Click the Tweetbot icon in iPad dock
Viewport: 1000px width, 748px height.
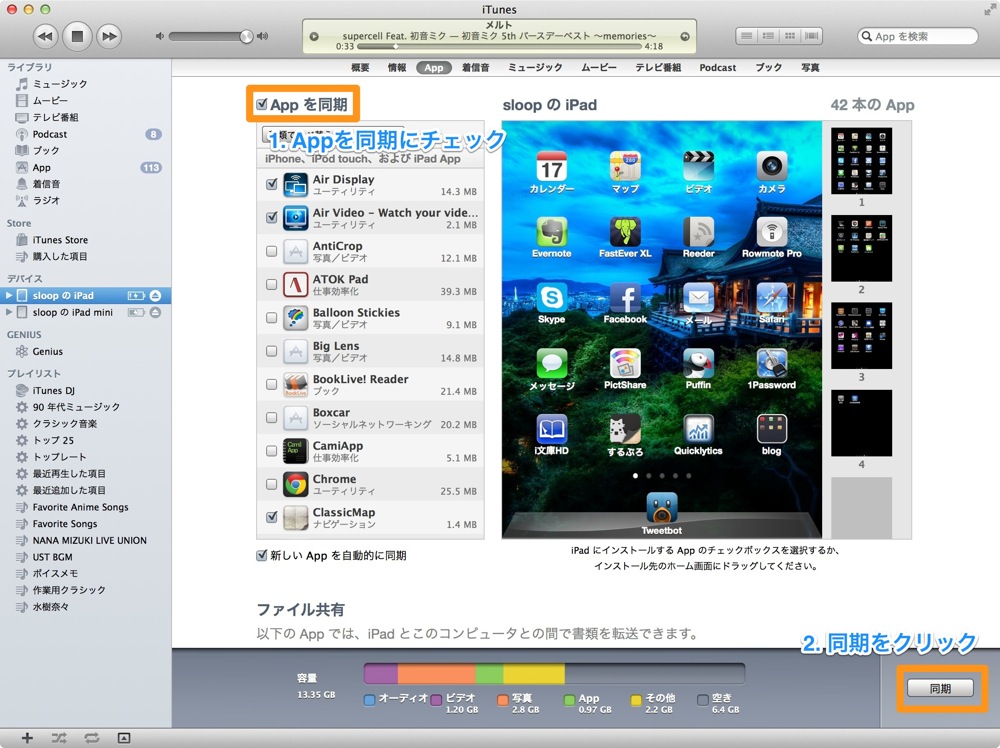coord(661,508)
